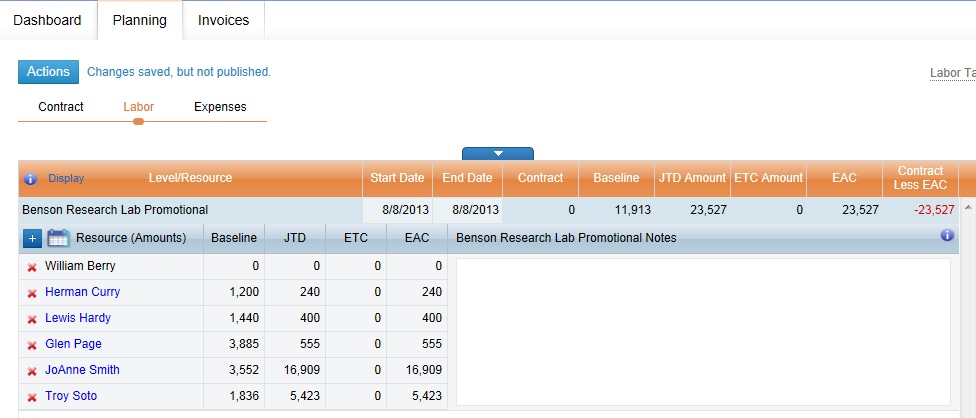The width and height of the screenshot is (976, 418).
Task: Open the JoAnne Smith resource link
Action: [82, 370]
